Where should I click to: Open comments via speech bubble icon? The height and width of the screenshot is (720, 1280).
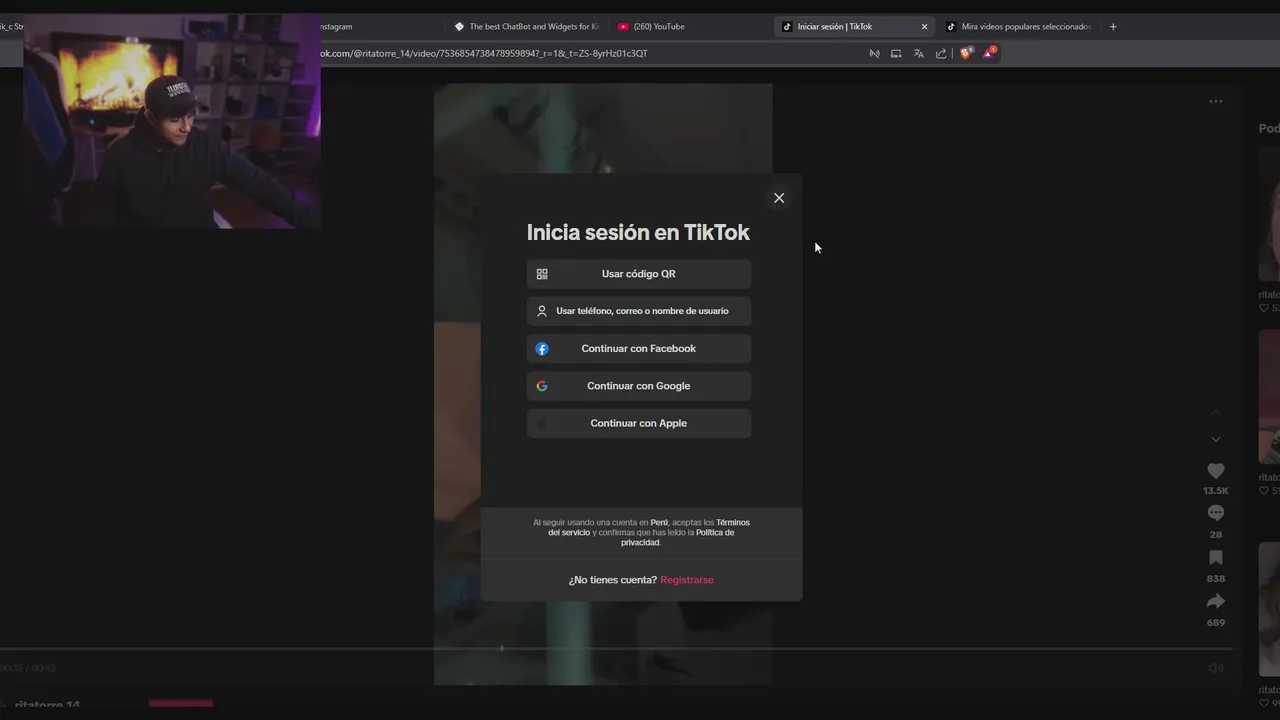(x=1216, y=513)
